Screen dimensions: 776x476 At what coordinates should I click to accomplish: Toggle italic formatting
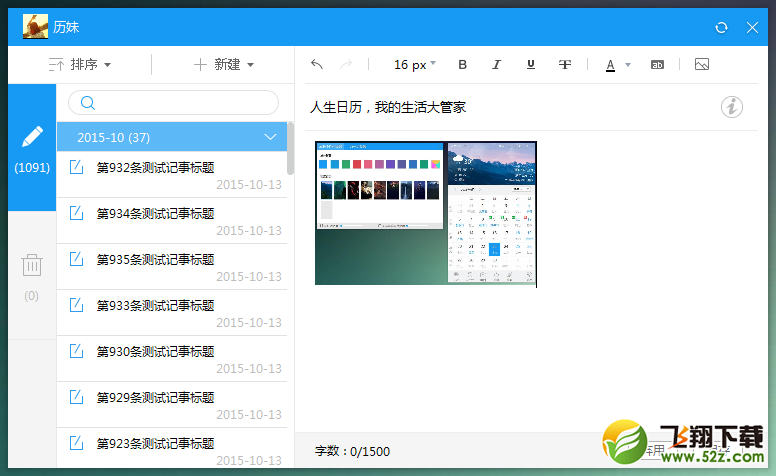click(496, 64)
